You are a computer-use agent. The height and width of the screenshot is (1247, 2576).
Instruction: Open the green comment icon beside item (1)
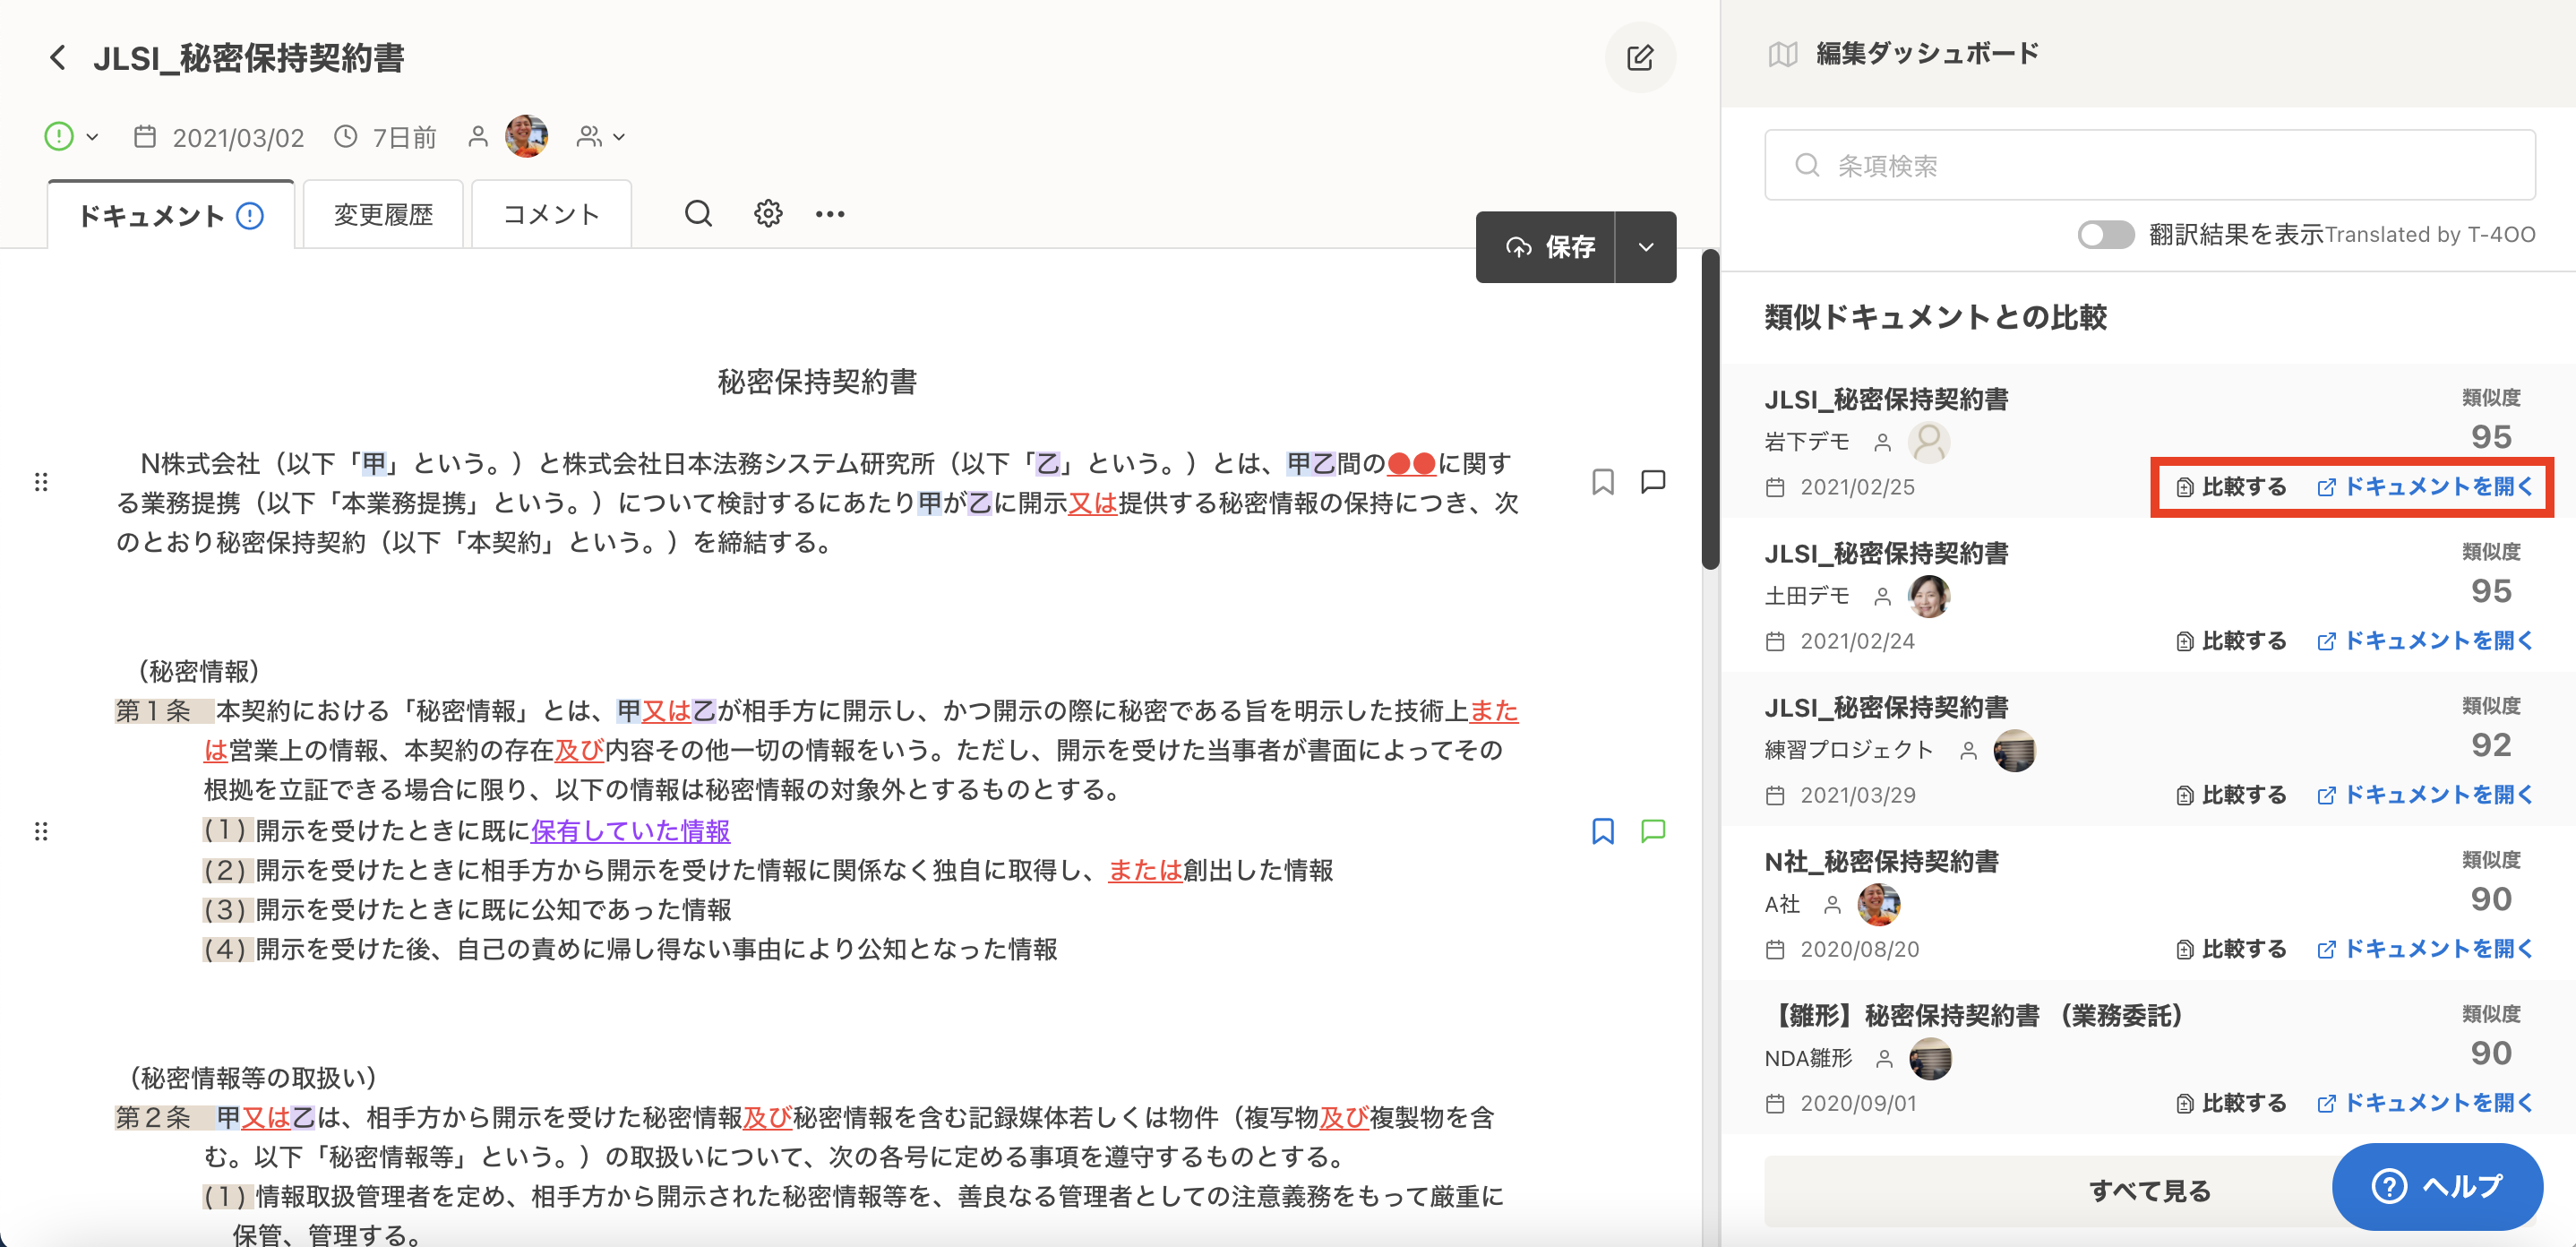point(1653,831)
